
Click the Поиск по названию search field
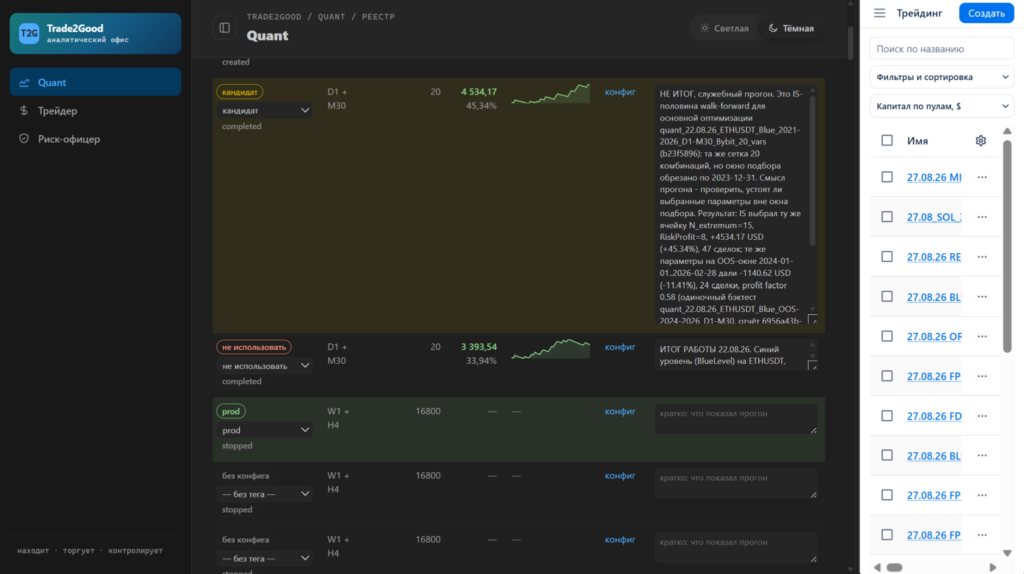coord(942,48)
